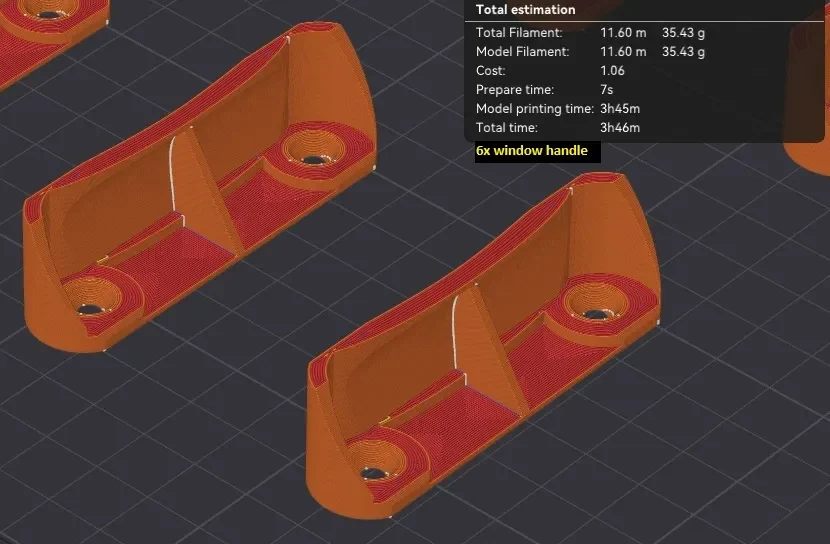Click the Total estimation panel header
This screenshot has height=544, width=830.
coord(525,10)
